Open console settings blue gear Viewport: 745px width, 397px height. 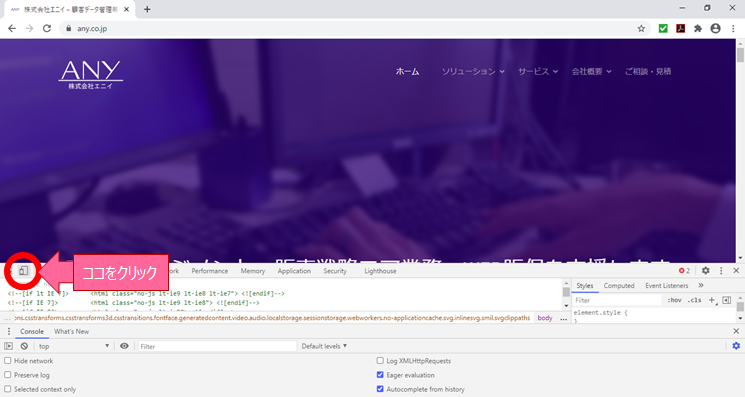click(736, 346)
